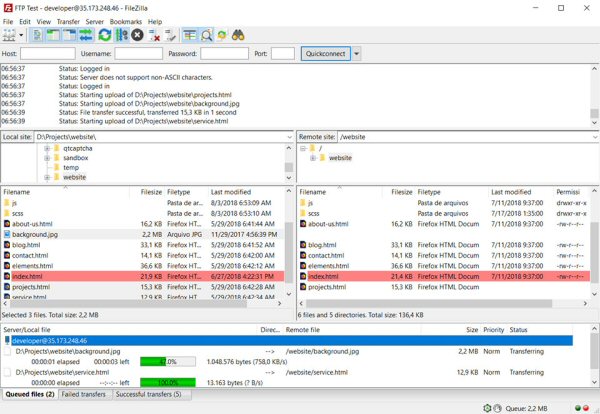Image resolution: width=600 pixels, height=414 pixels.
Task: Focus the Password input field
Action: click(224, 54)
